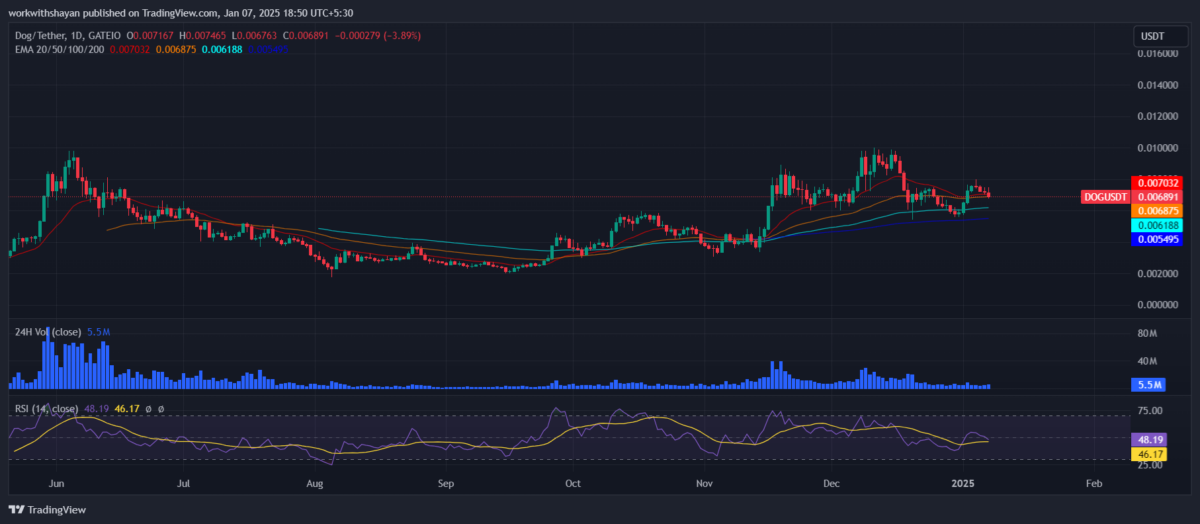The width and height of the screenshot is (1200, 524).
Task: Click the orange 0.006875 EMA price tag
Action: (x=1157, y=211)
